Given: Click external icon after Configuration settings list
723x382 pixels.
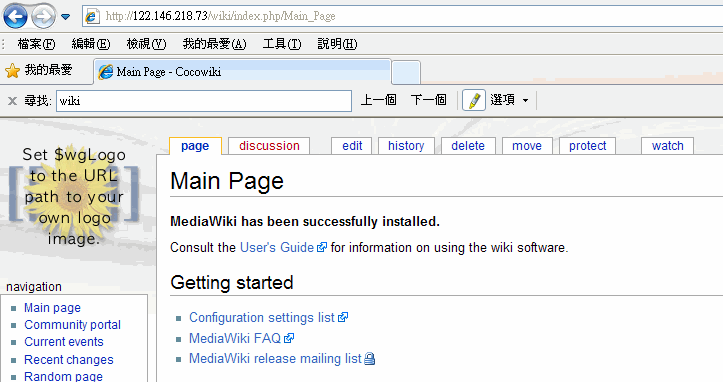Looking at the screenshot, I should [343, 317].
